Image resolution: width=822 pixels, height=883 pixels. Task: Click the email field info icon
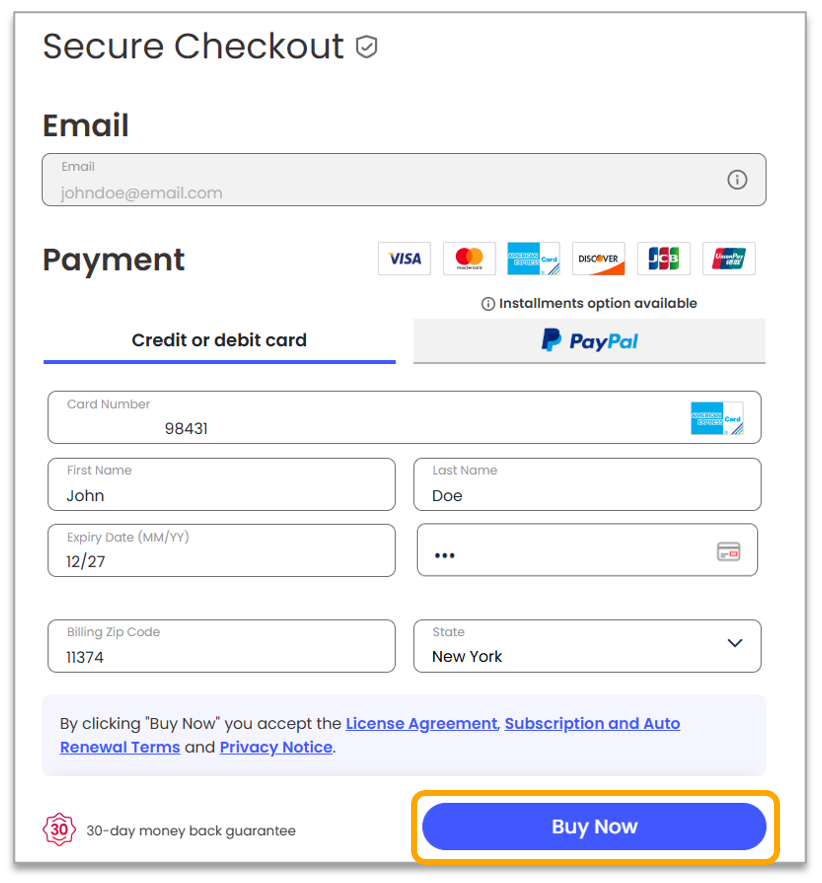(x=737, y=180)
